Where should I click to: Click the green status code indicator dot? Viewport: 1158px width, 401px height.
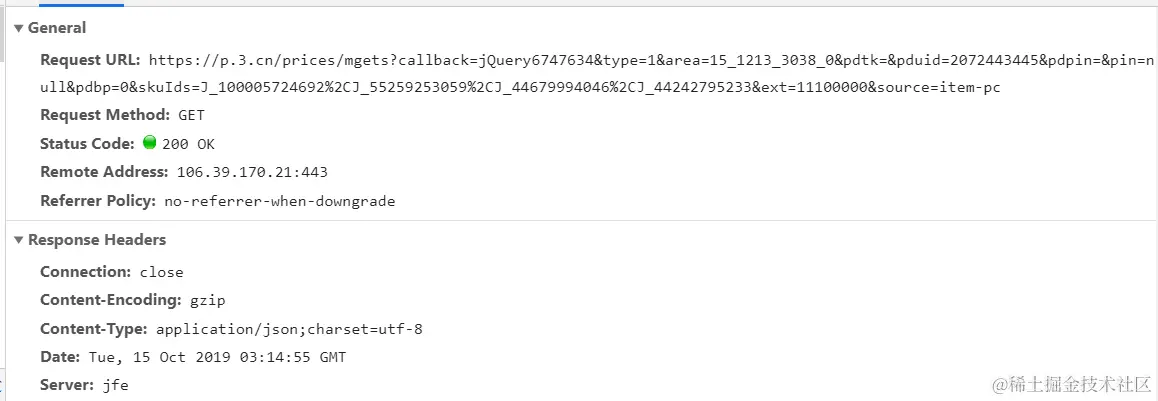150,143
